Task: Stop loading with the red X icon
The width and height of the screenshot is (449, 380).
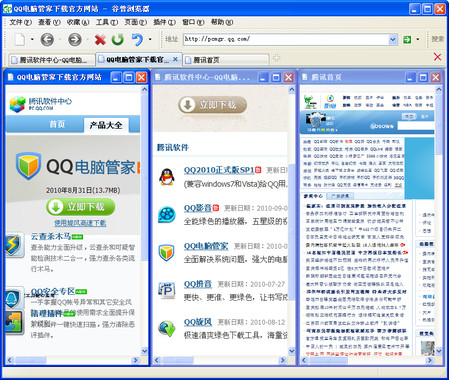Action: [100, 40]
